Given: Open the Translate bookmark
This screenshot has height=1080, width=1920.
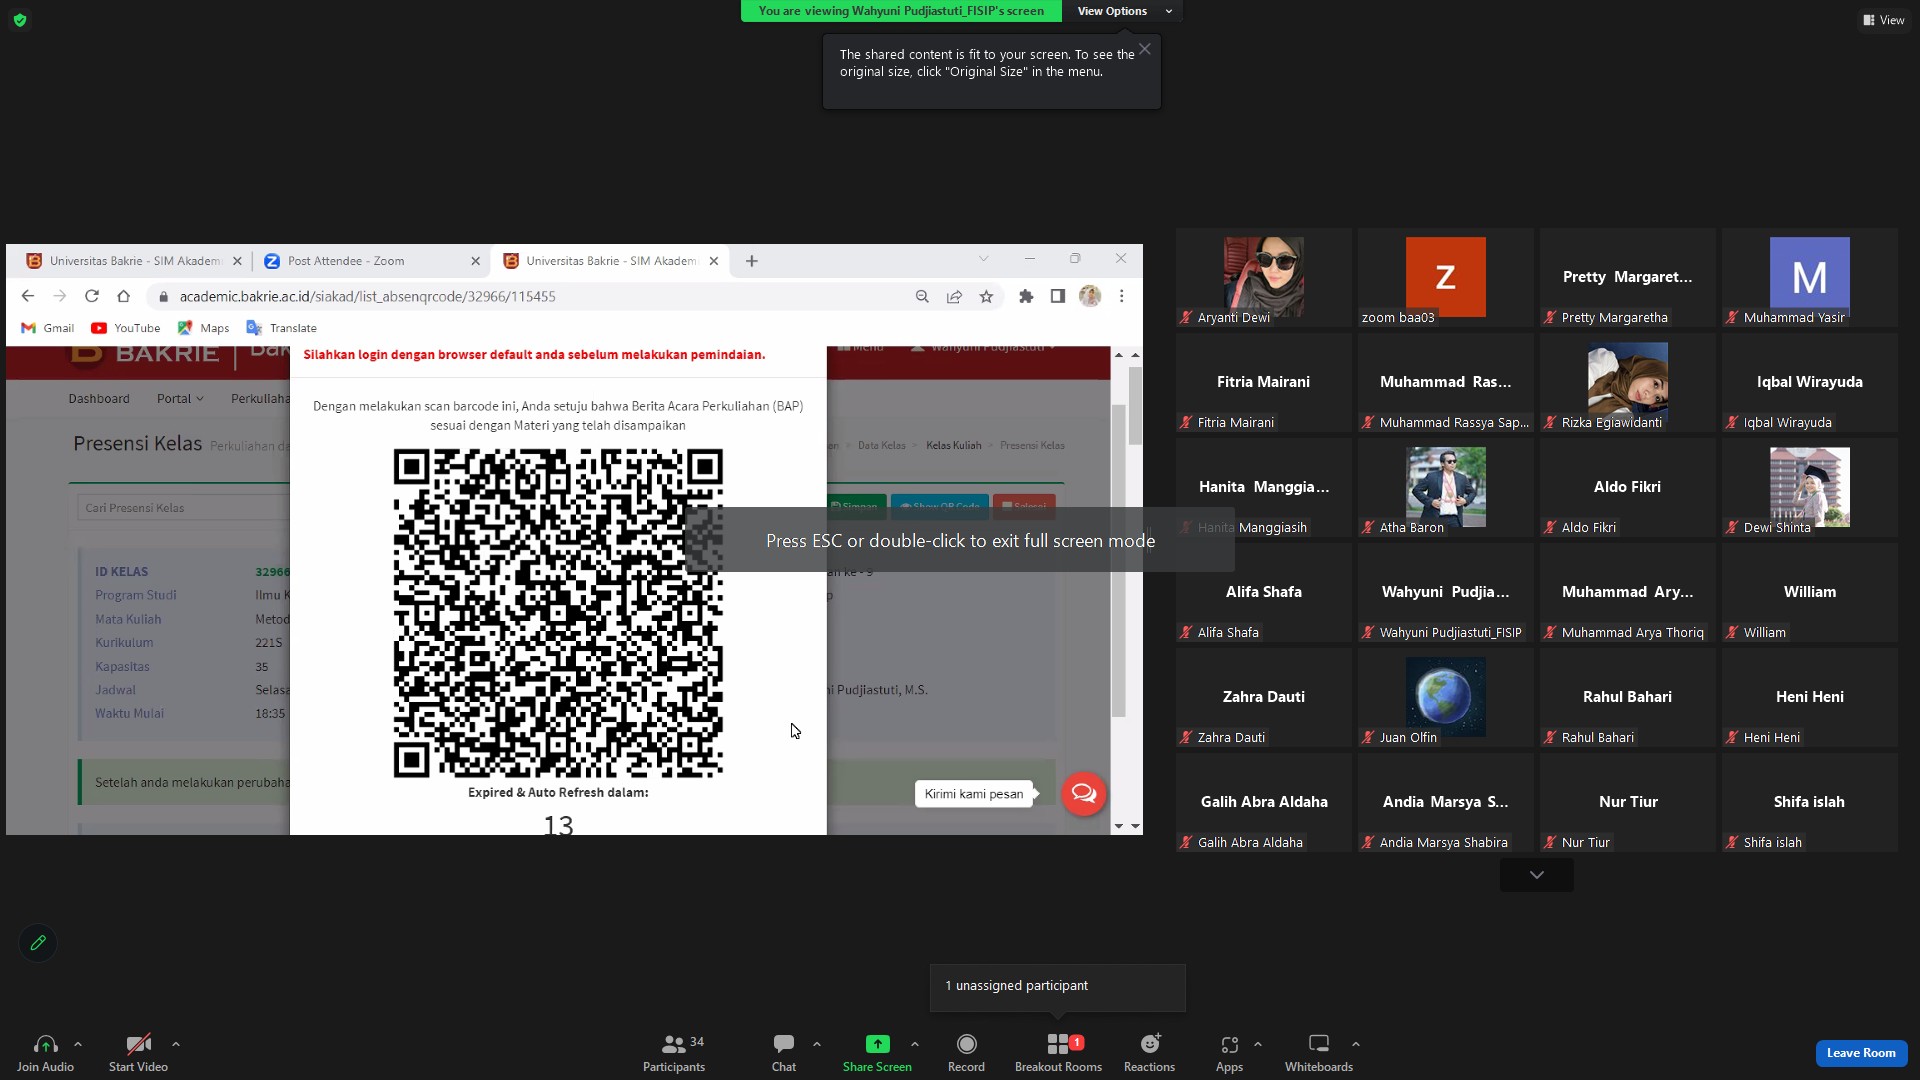Looking at the screenshot, I should point(282,328).
